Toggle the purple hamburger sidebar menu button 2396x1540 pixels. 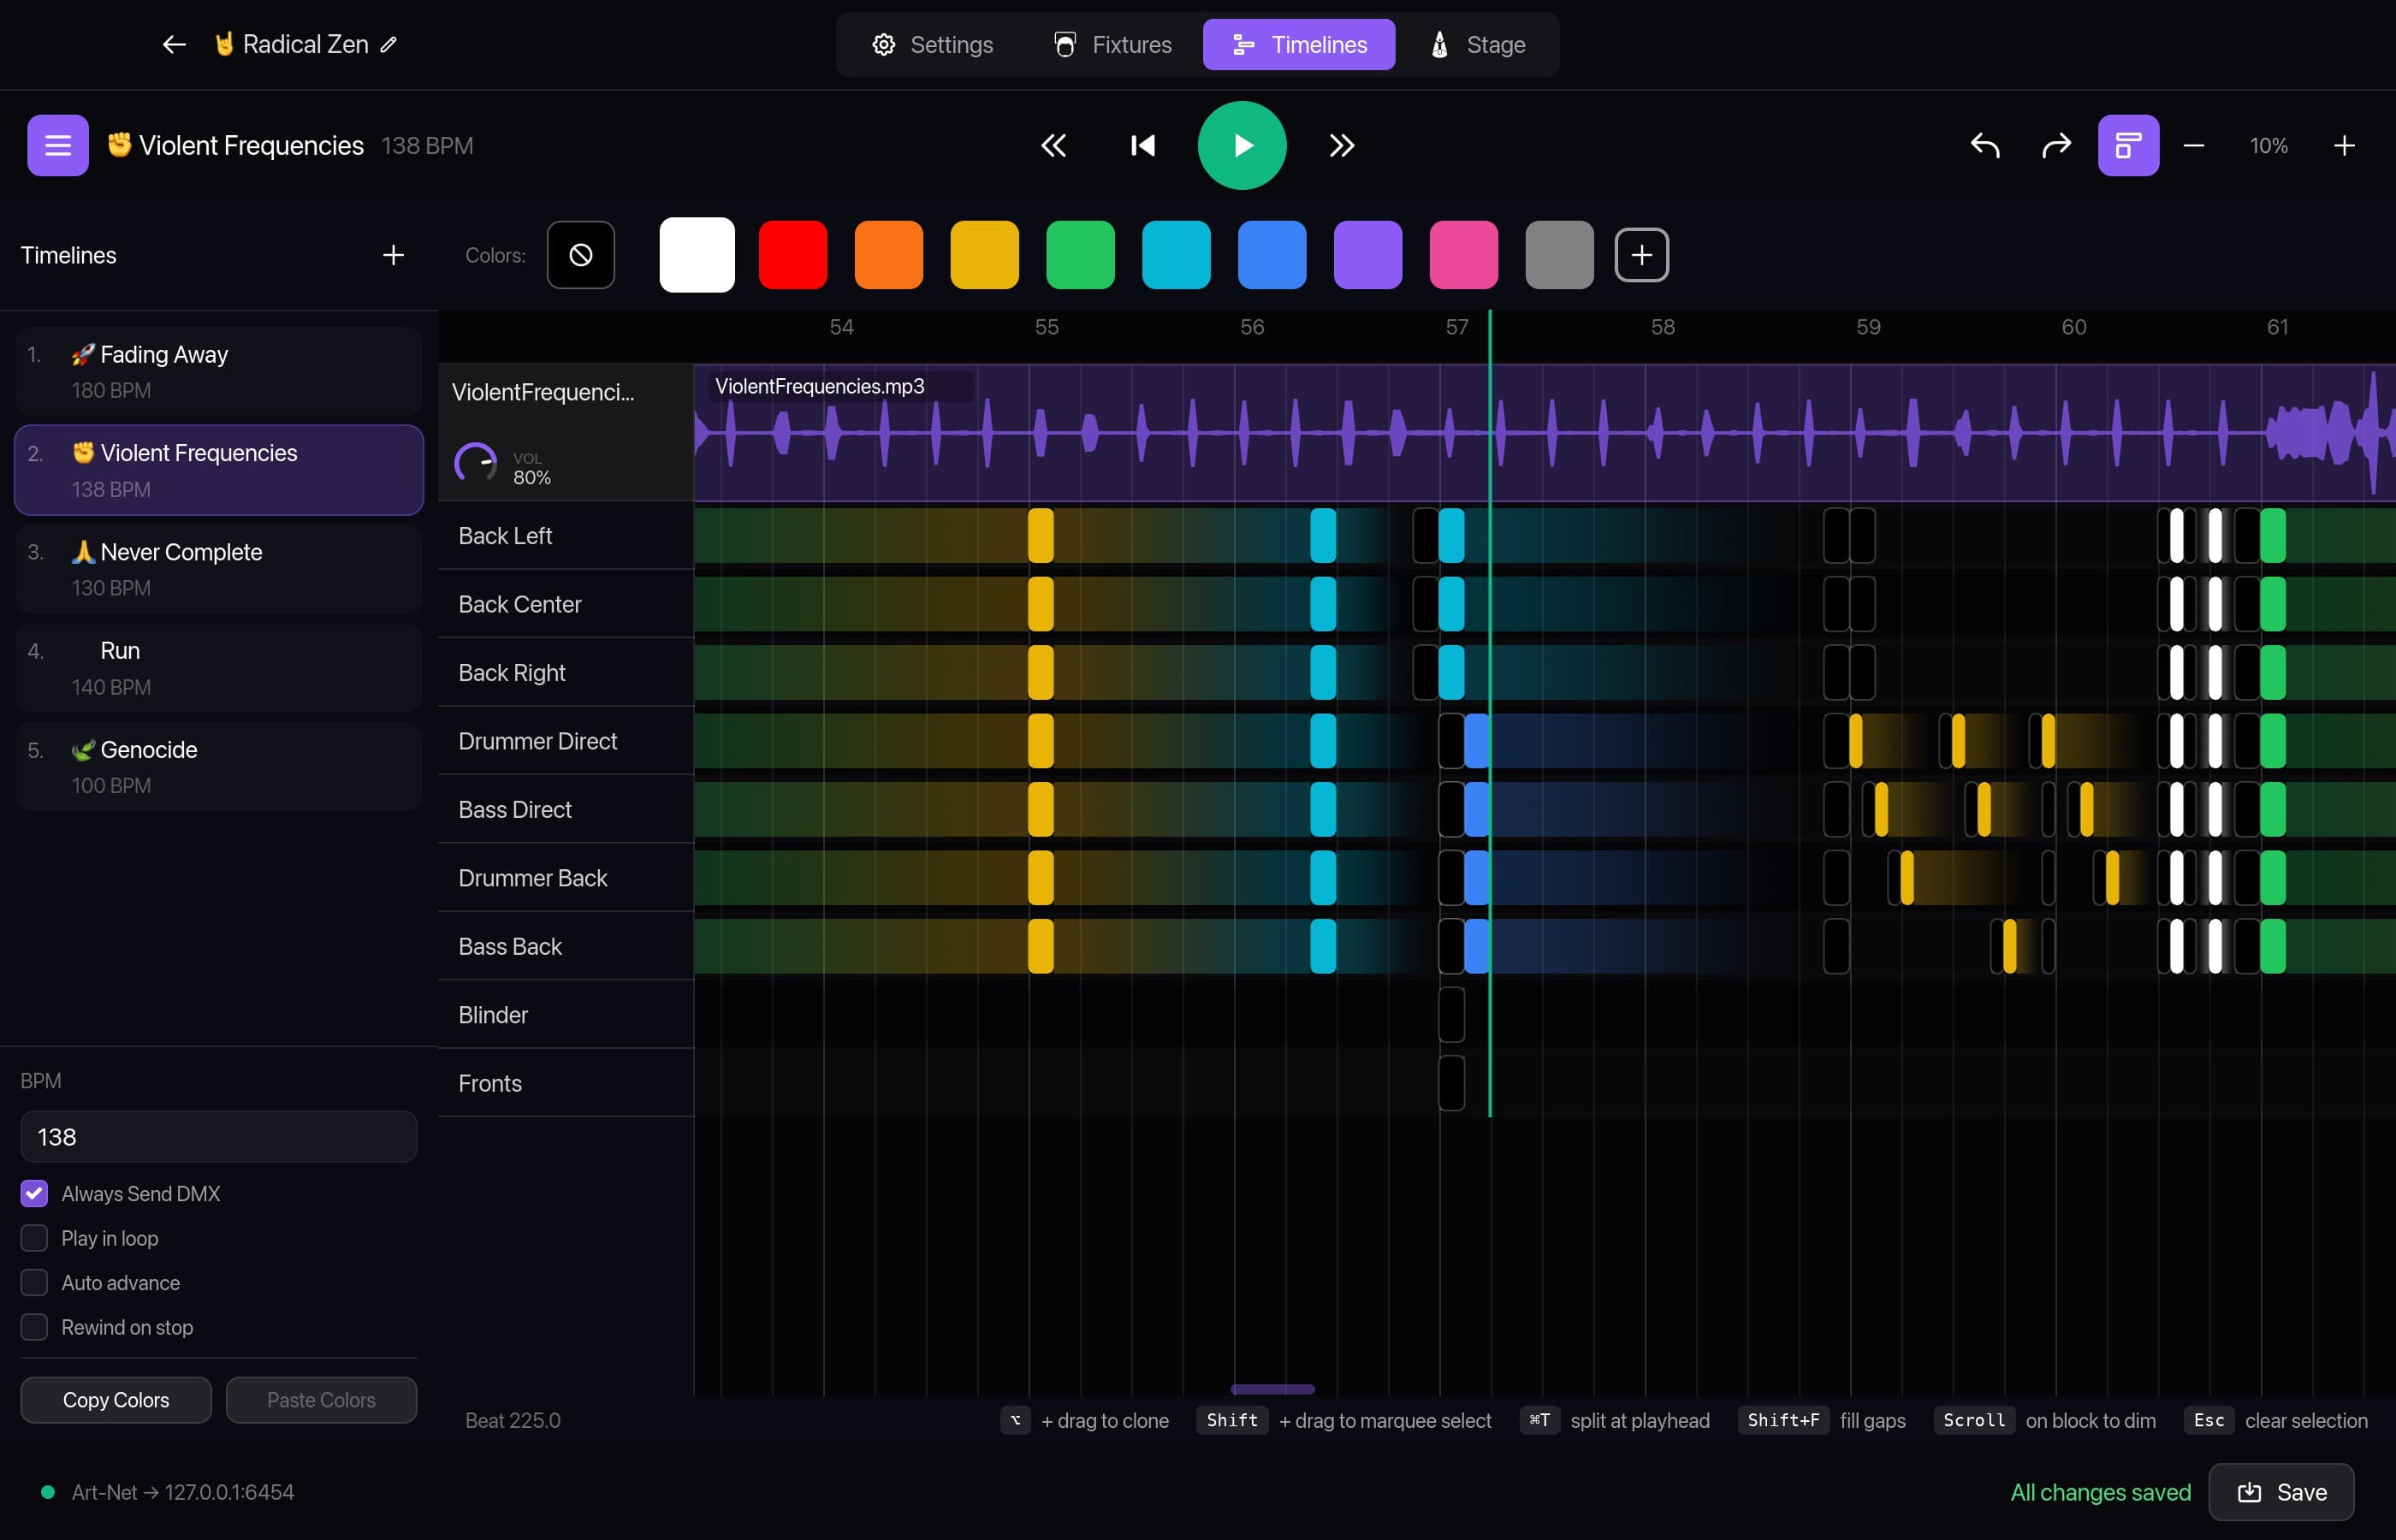(58, 145)
